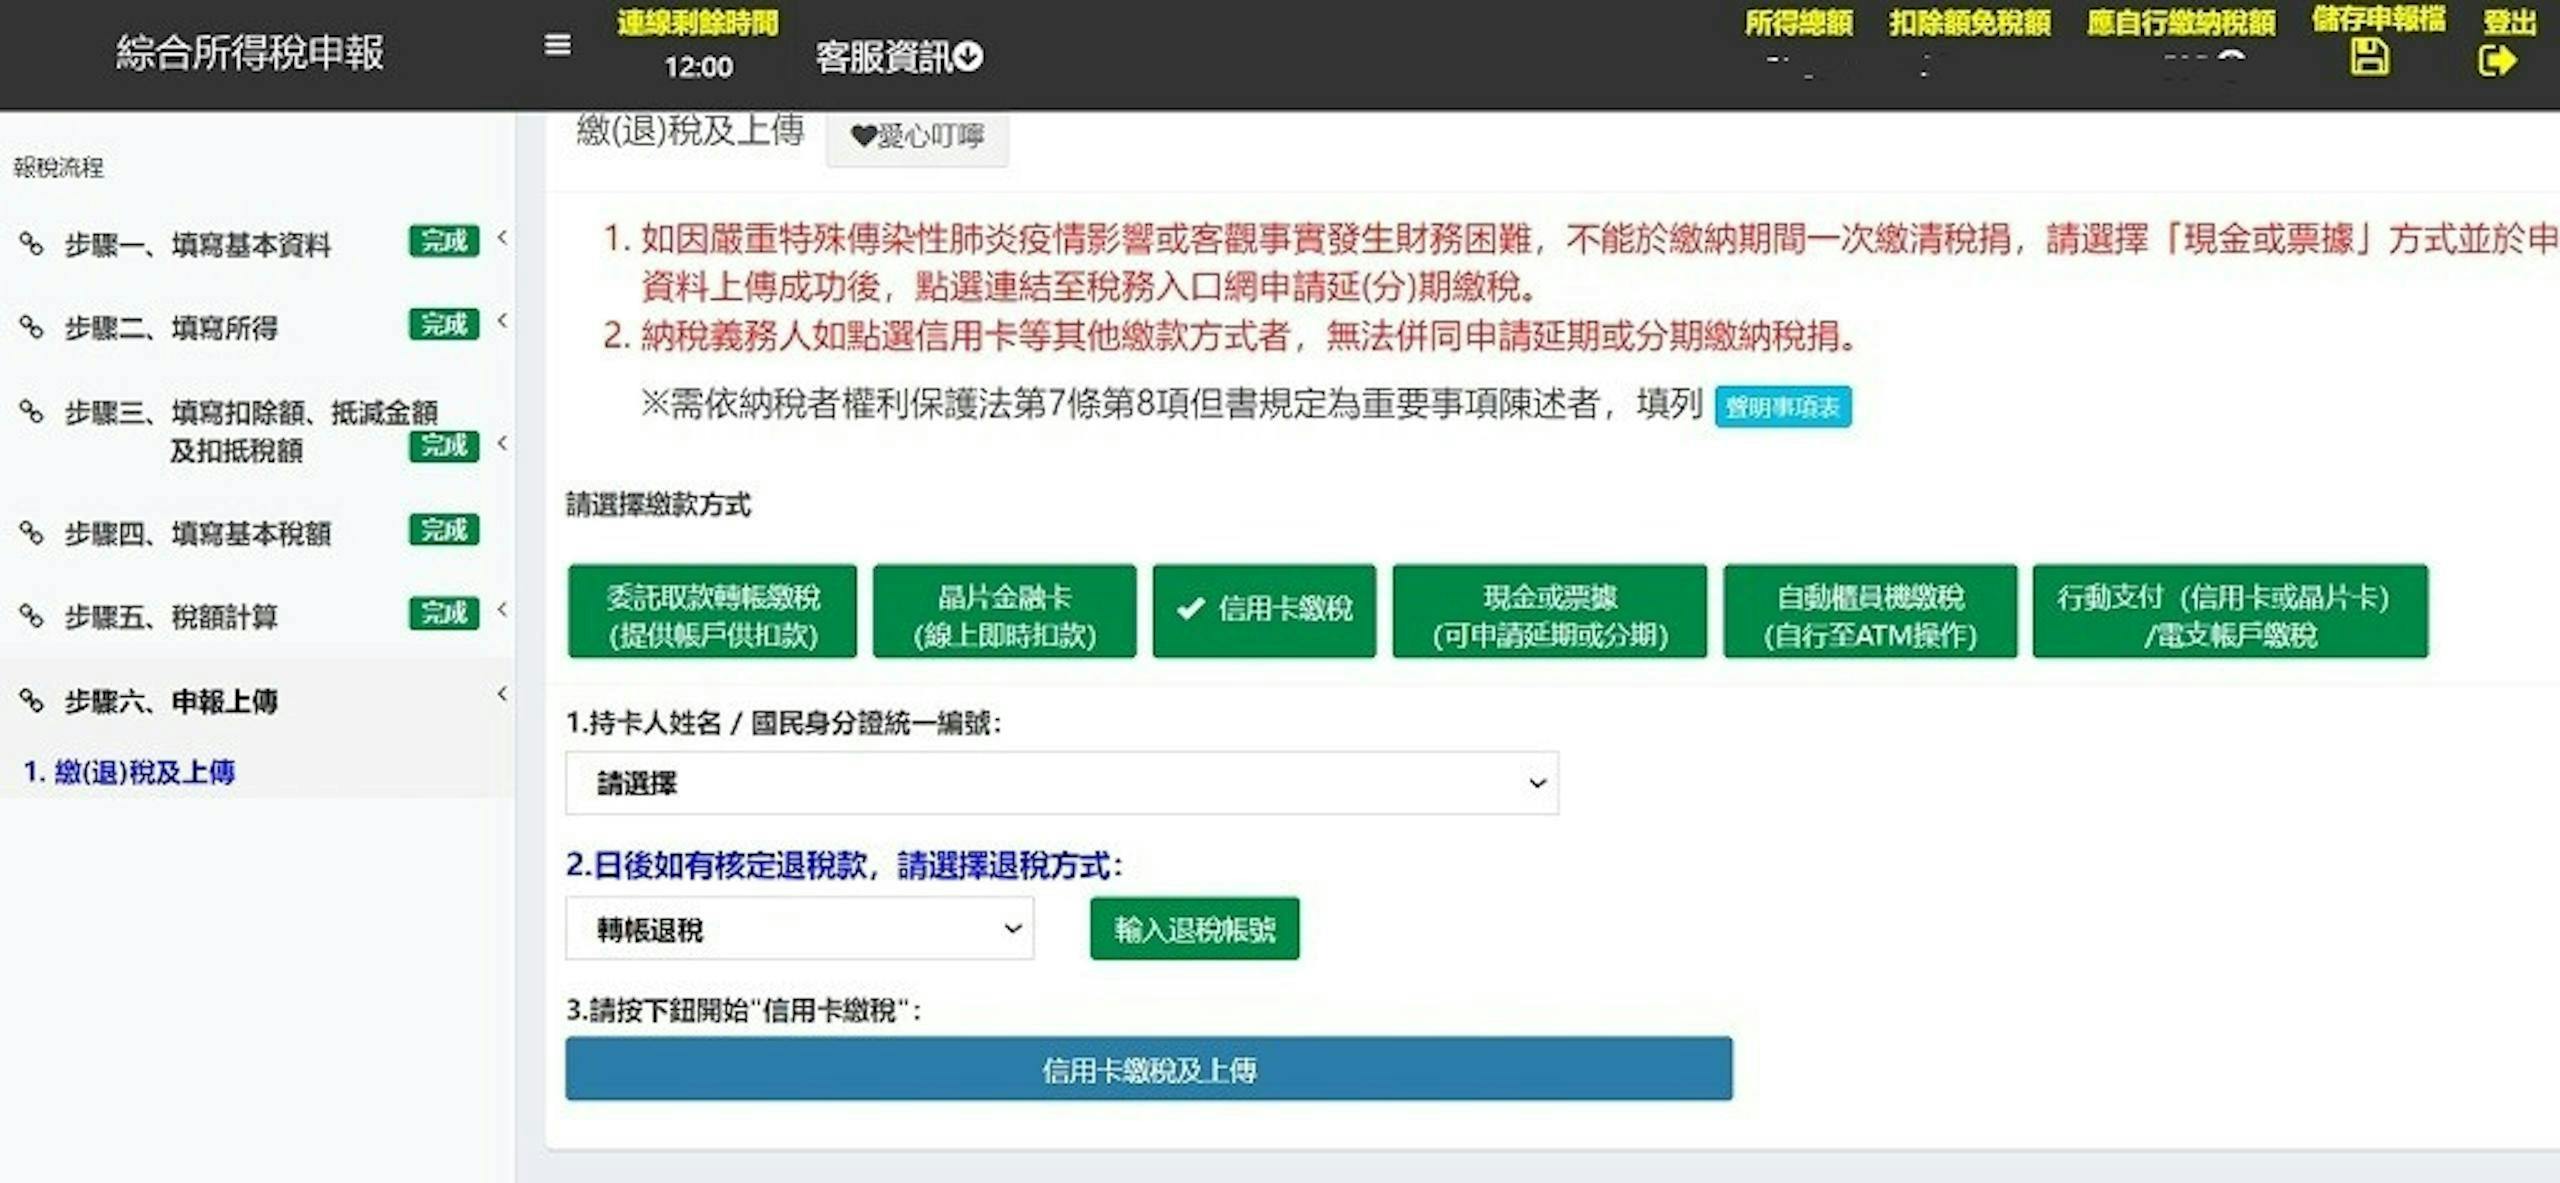This screenshot has height=1183, width=2560.
Task: Click the link icon beside 步驟四、填寫基本稅額
Action: (30, 533)
